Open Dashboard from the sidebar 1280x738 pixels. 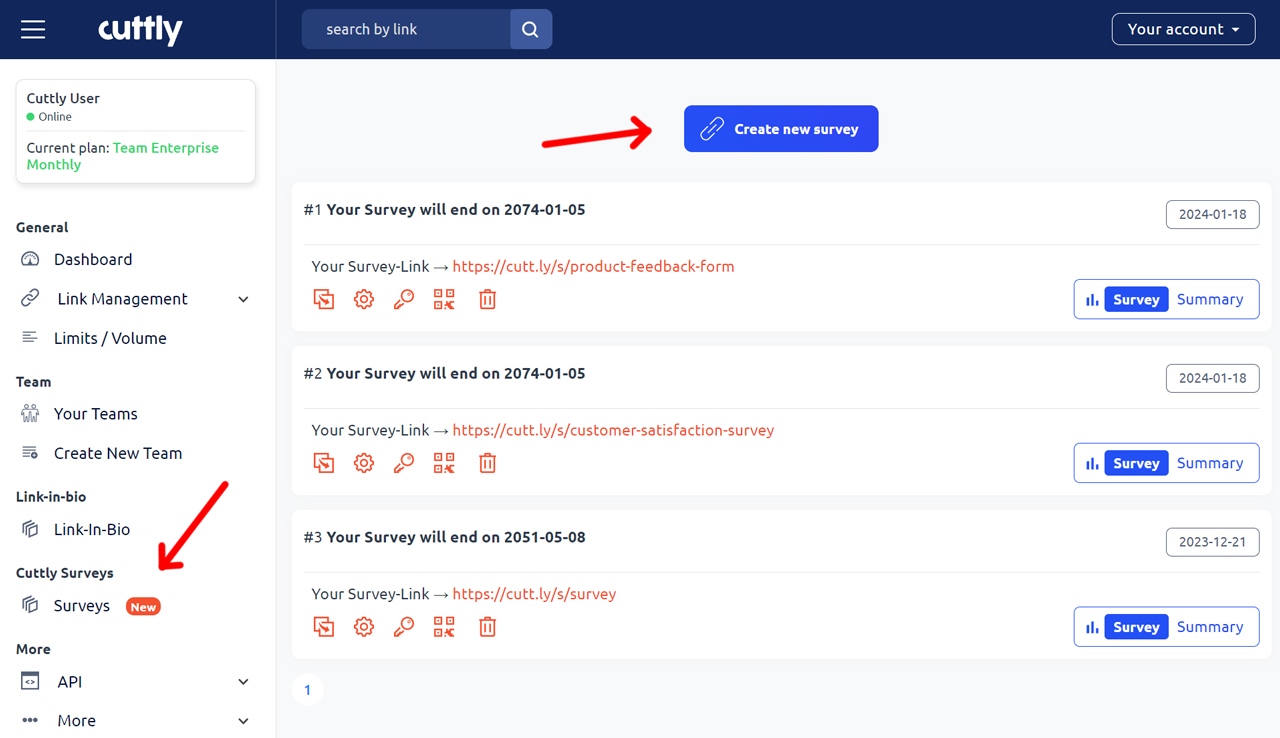(x=93, y=259)
